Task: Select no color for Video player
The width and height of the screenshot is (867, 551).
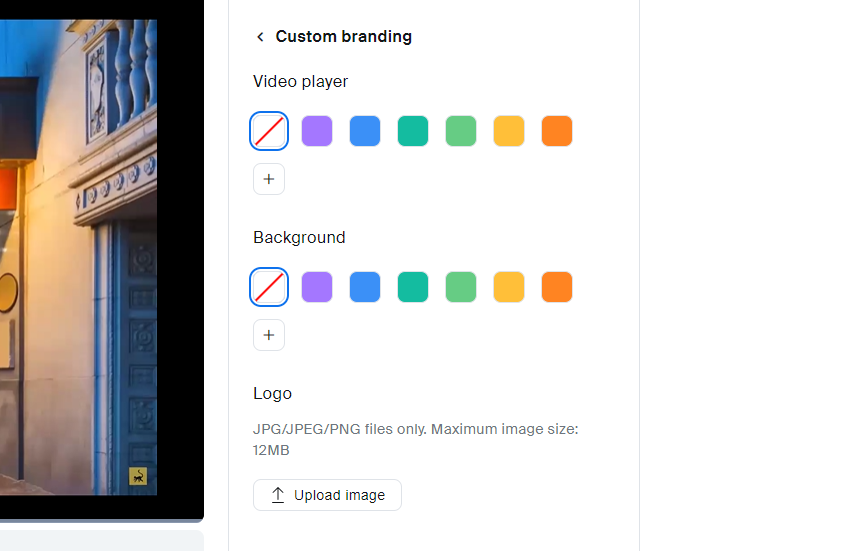Action: (269, 131)
